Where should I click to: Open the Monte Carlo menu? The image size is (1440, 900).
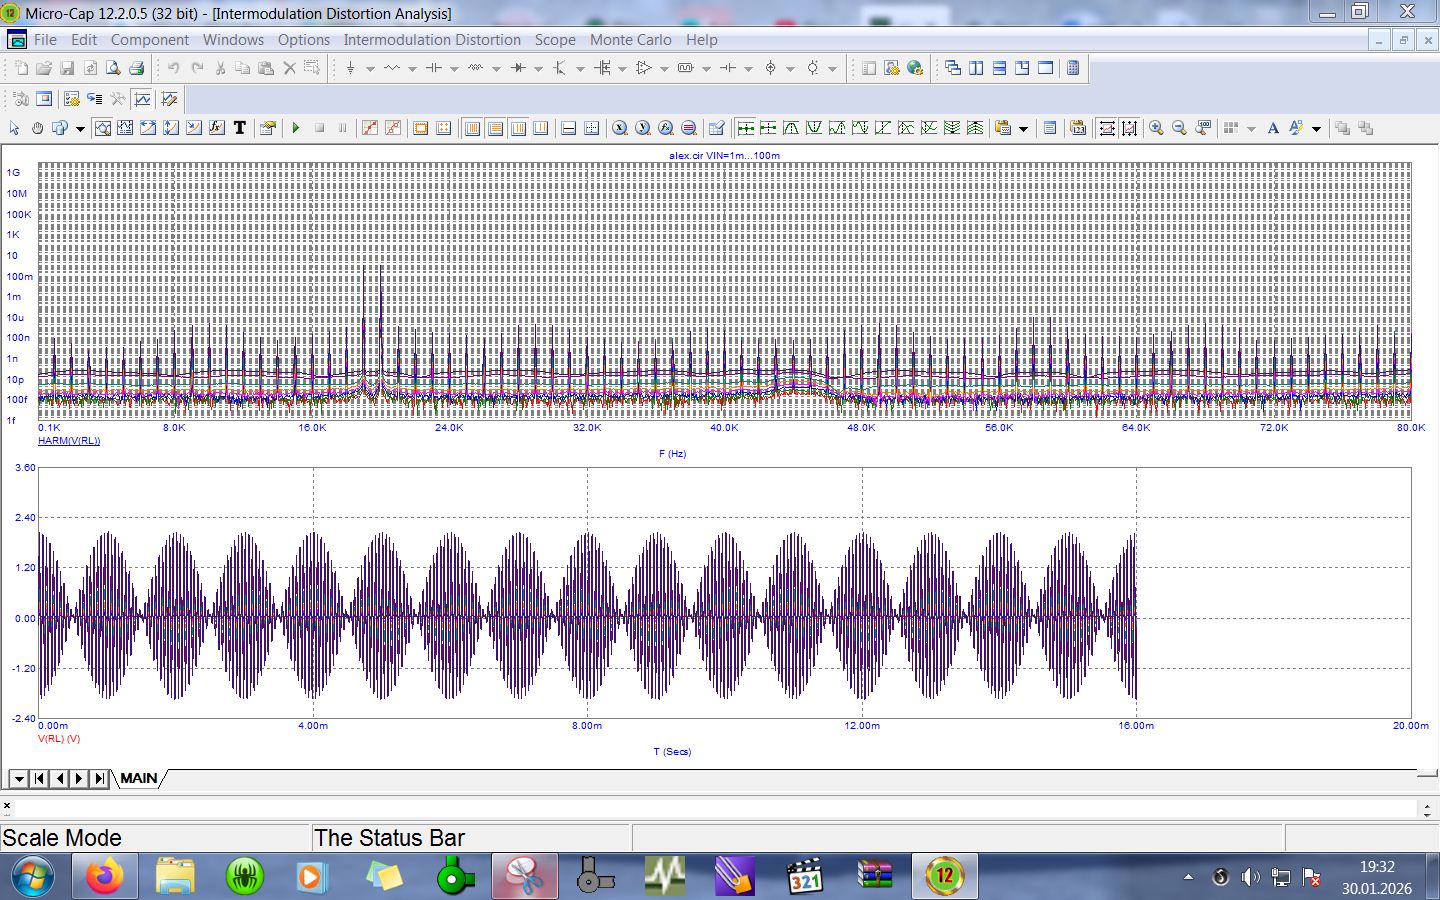click(630, 40)
